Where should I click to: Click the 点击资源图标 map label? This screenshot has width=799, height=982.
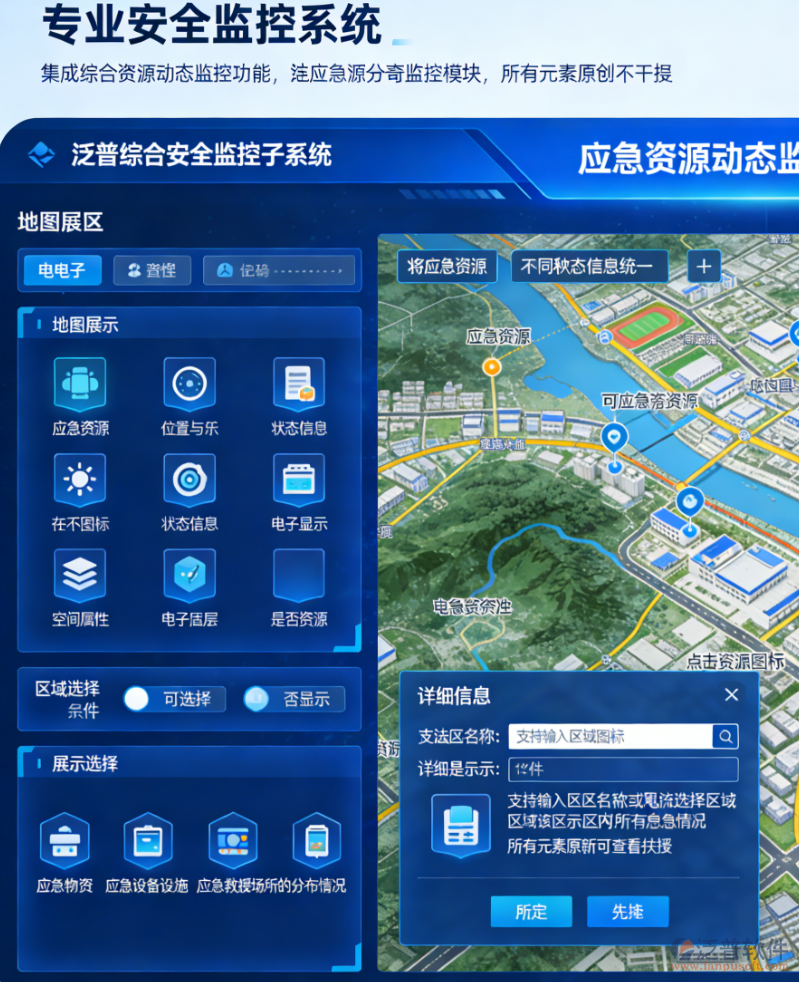(x=735, y=661)
